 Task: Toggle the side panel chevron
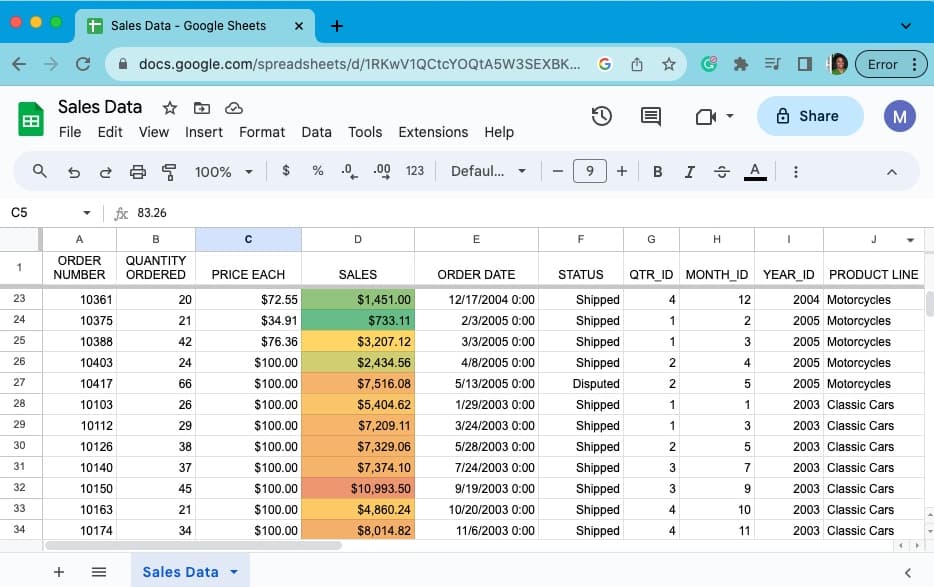click(x=907, y=573)
